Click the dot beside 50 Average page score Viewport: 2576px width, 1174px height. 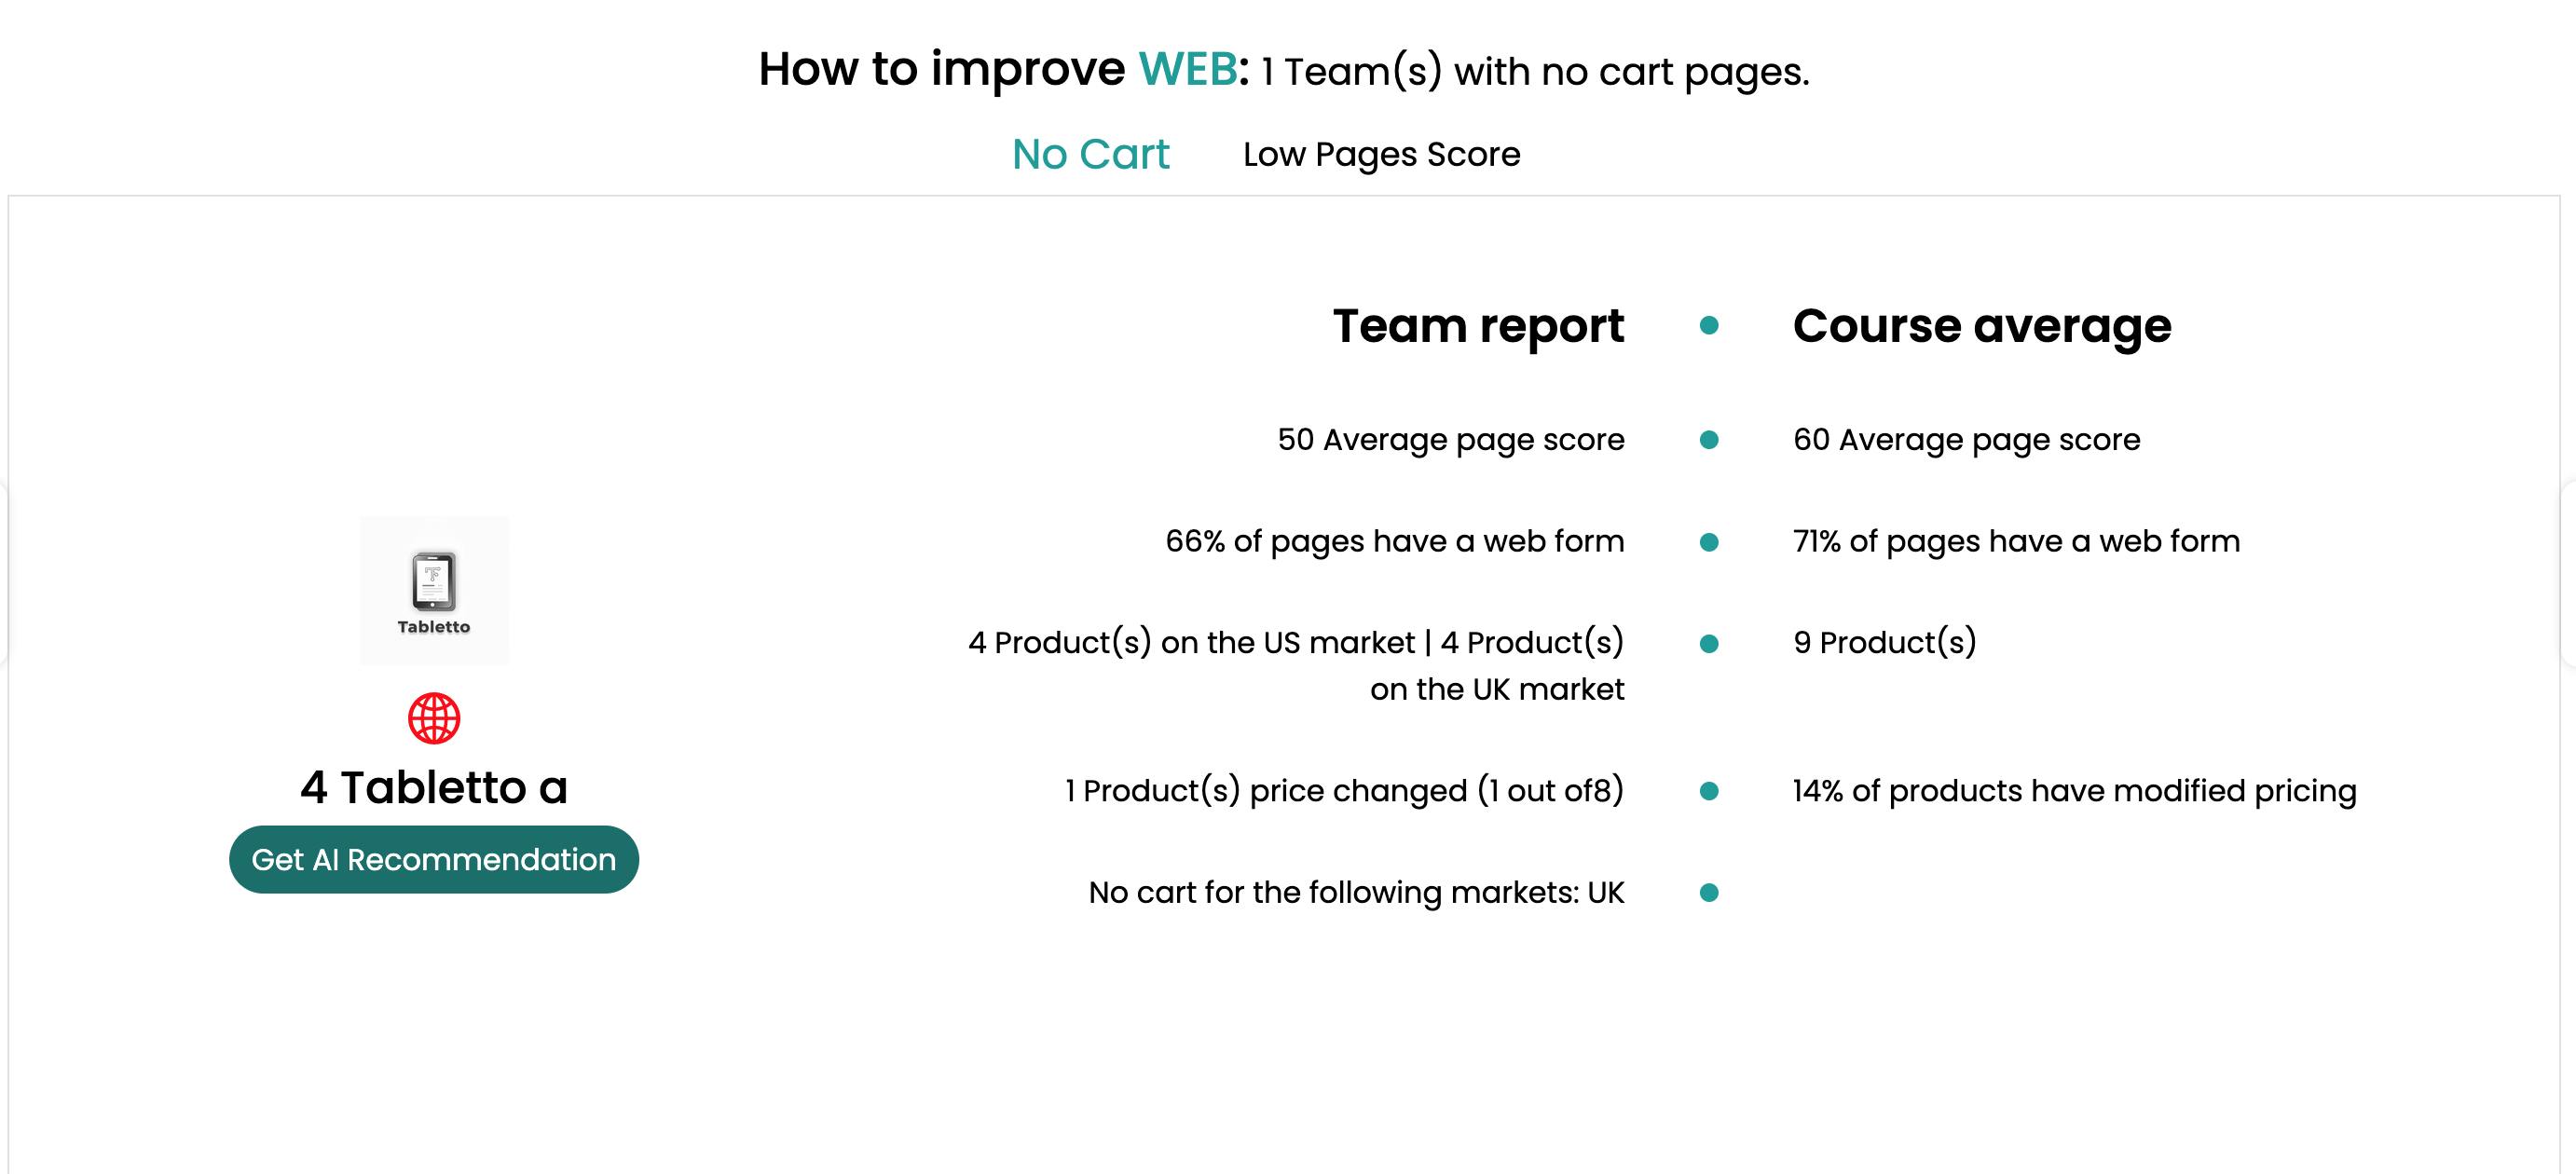pos(1709,440)
